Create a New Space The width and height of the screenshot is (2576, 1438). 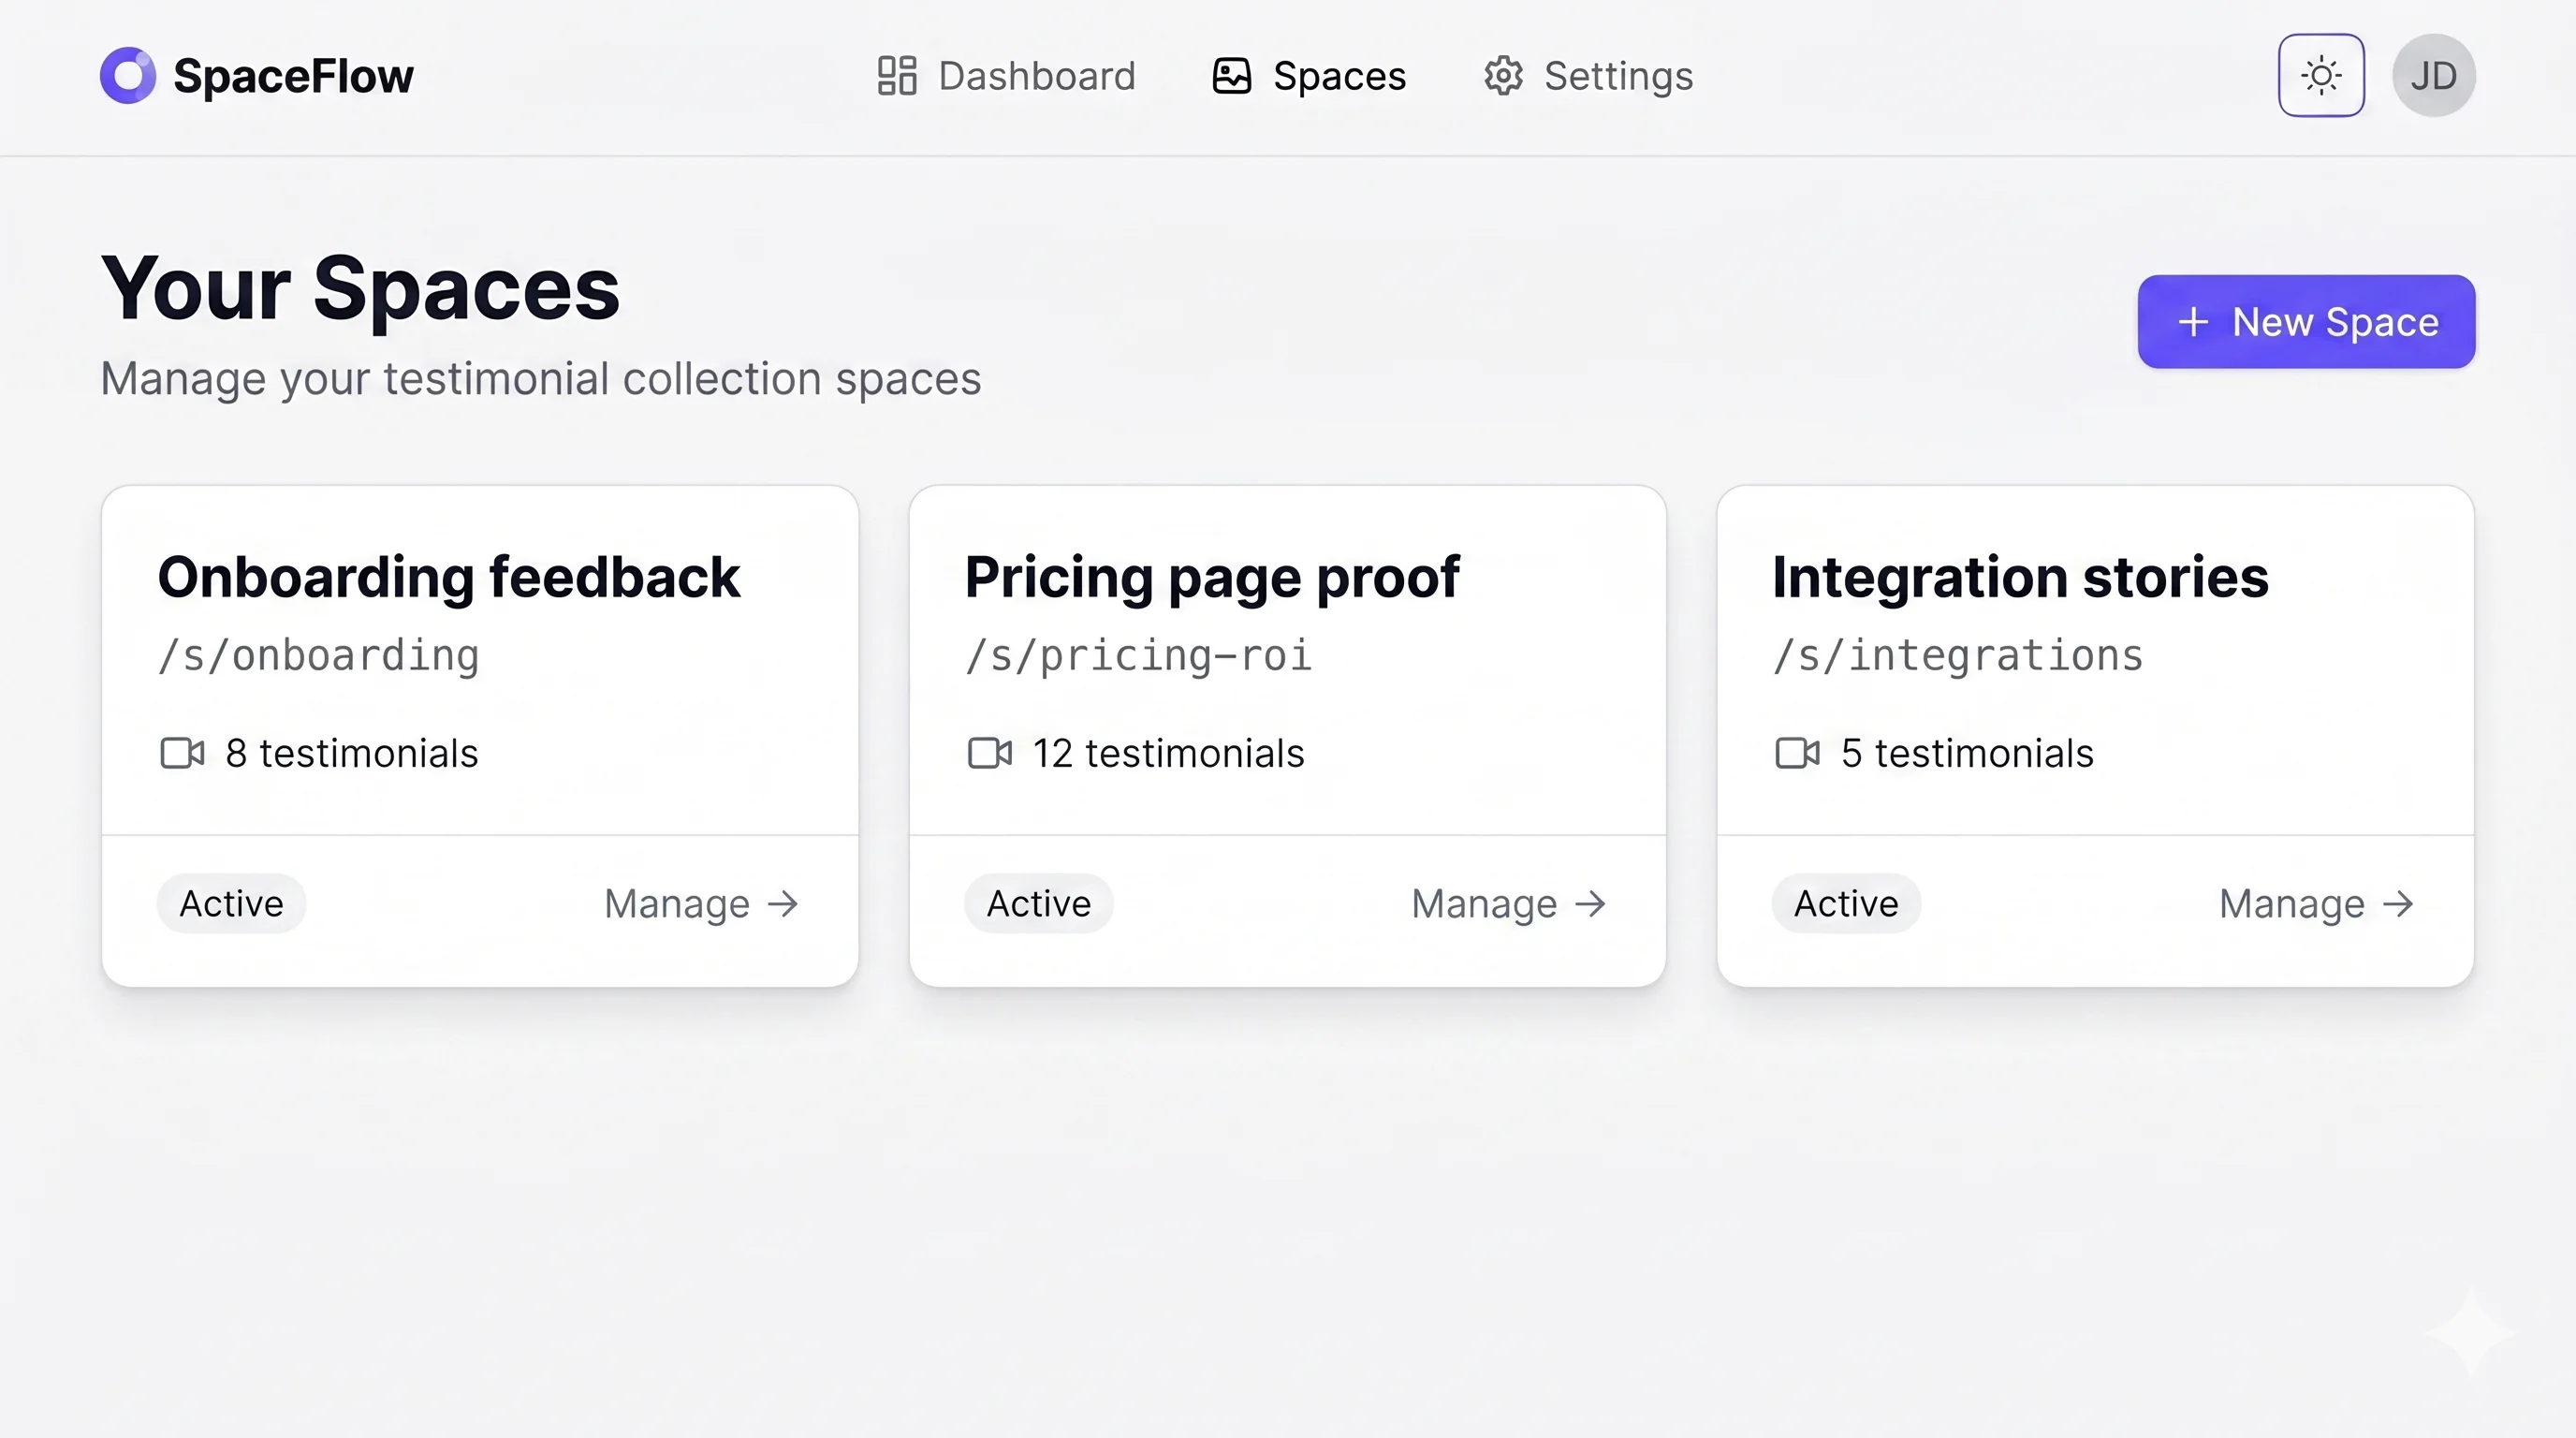pos(2306,322)
